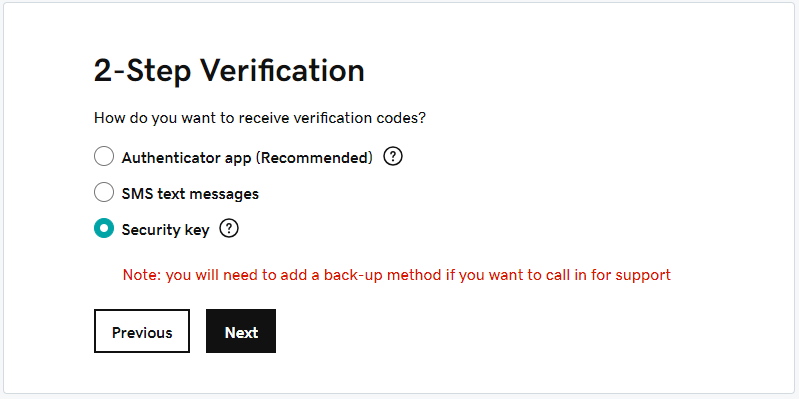Select the Authenticator app radio button
The image size is (799, 399).
point(104,156)
